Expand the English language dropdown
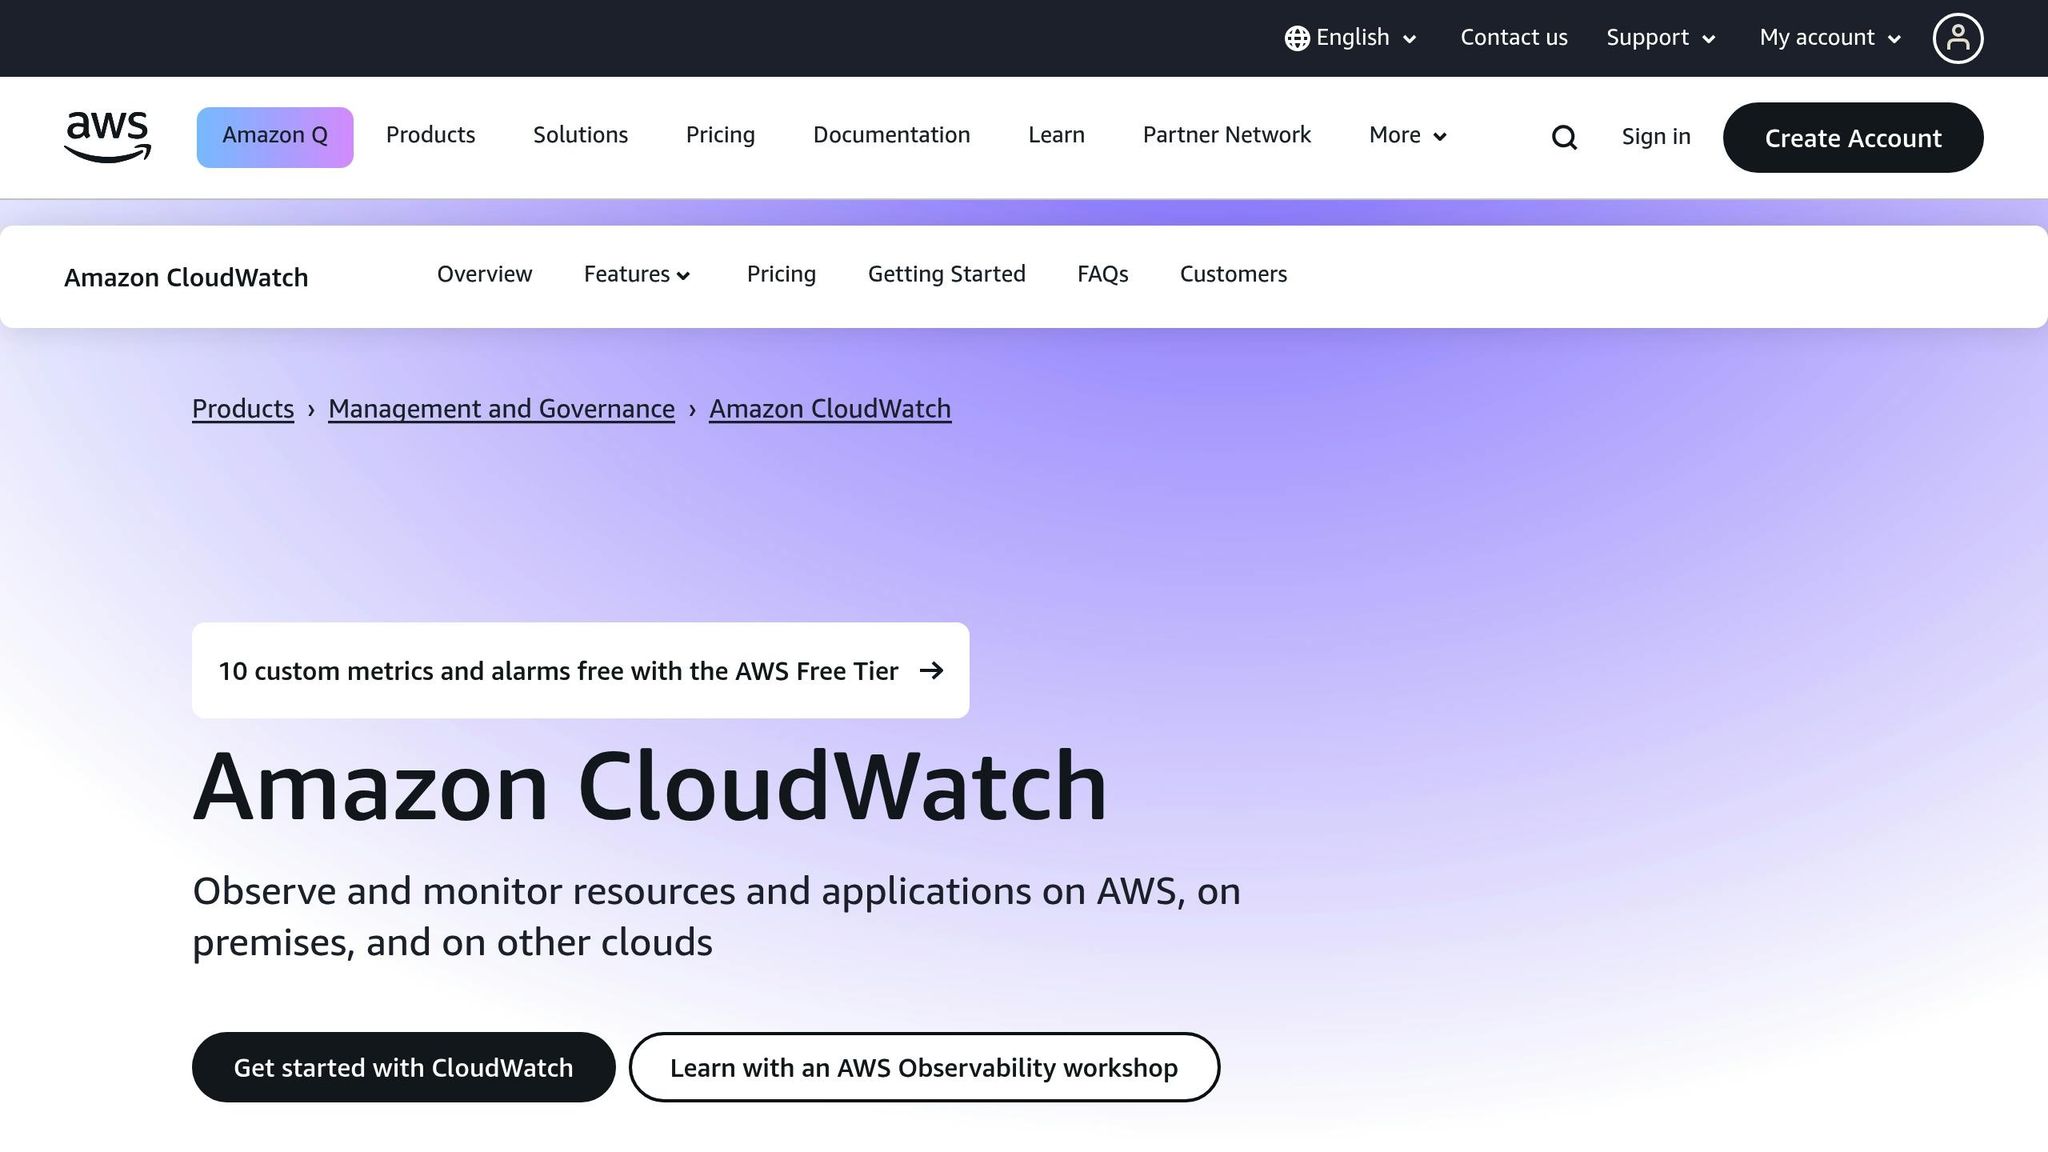2048x1152 pixels. [x=1351, y=38]
